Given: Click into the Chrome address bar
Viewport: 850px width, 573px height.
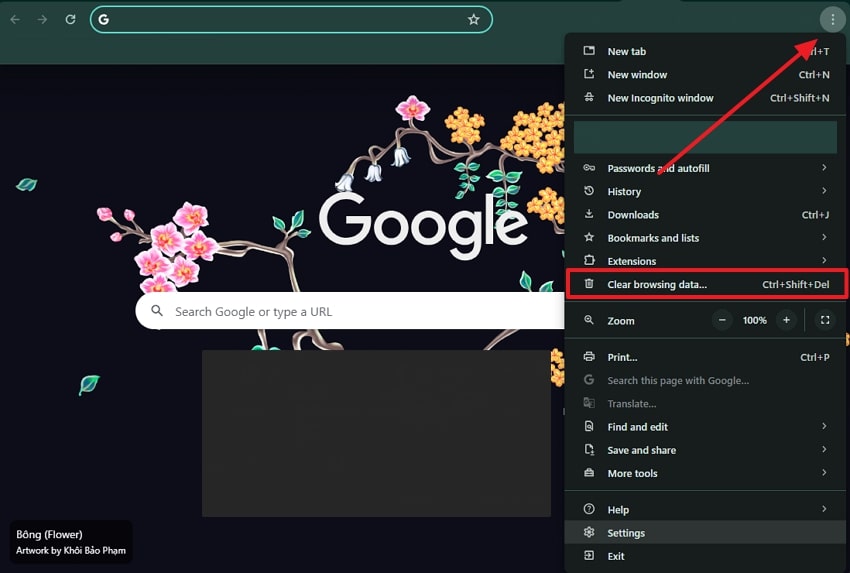Looking at the screenshot, I should coord(291,20).
